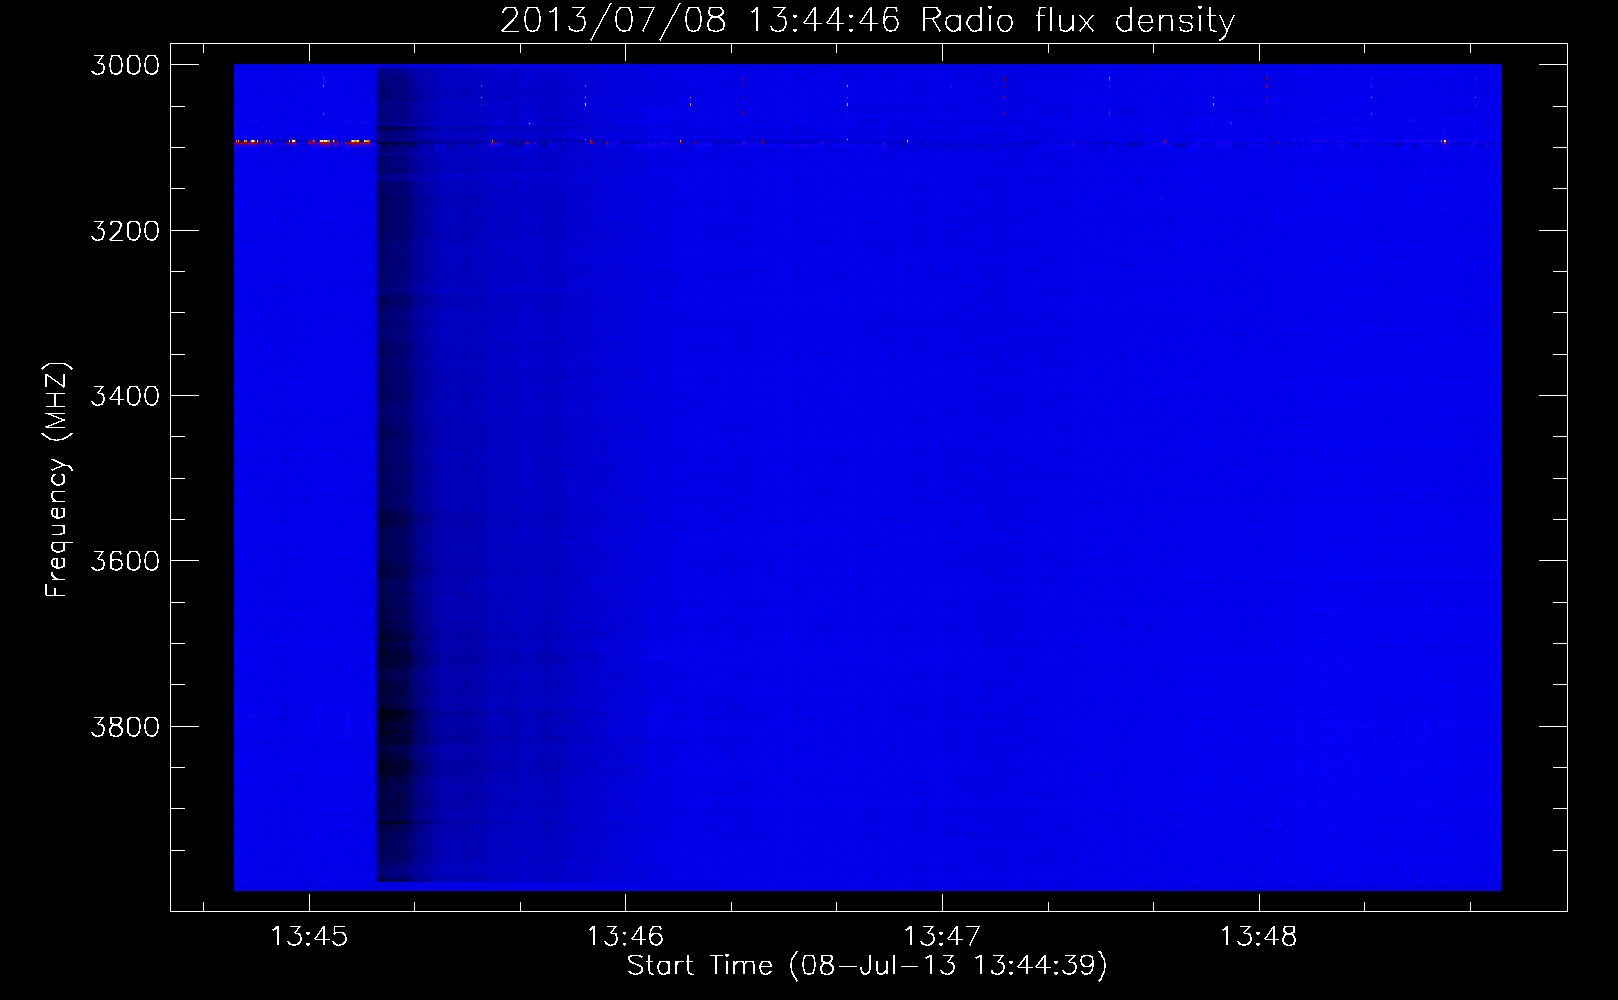
Task: Click the "Start Time (08-Jul-13 13:44:39)" label
Action: pos(867,966)
